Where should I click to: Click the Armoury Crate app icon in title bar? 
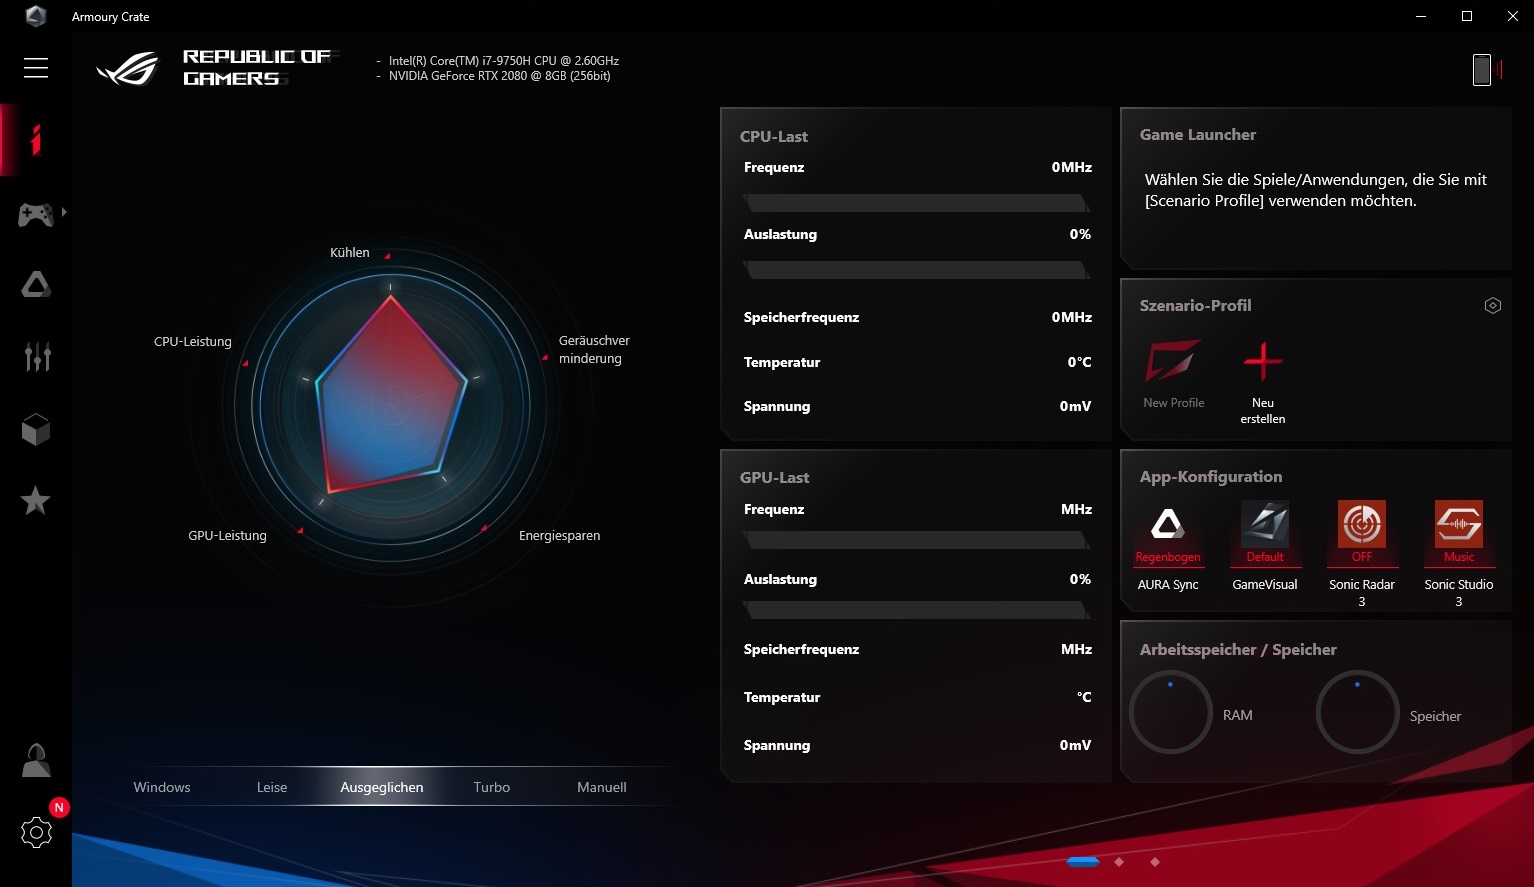click(36, 16)
